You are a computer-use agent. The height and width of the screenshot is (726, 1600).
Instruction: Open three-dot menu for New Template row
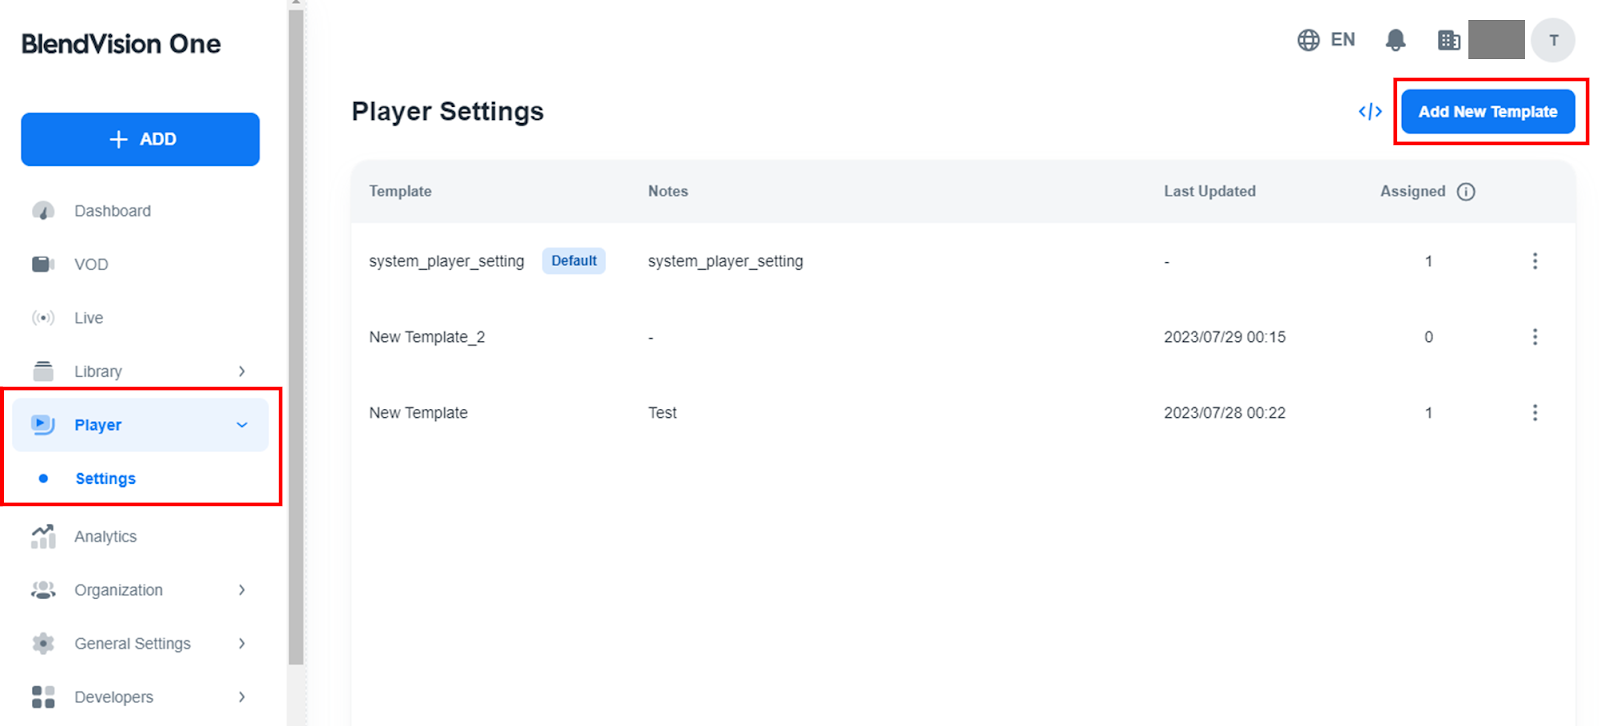coord(1534,413)
